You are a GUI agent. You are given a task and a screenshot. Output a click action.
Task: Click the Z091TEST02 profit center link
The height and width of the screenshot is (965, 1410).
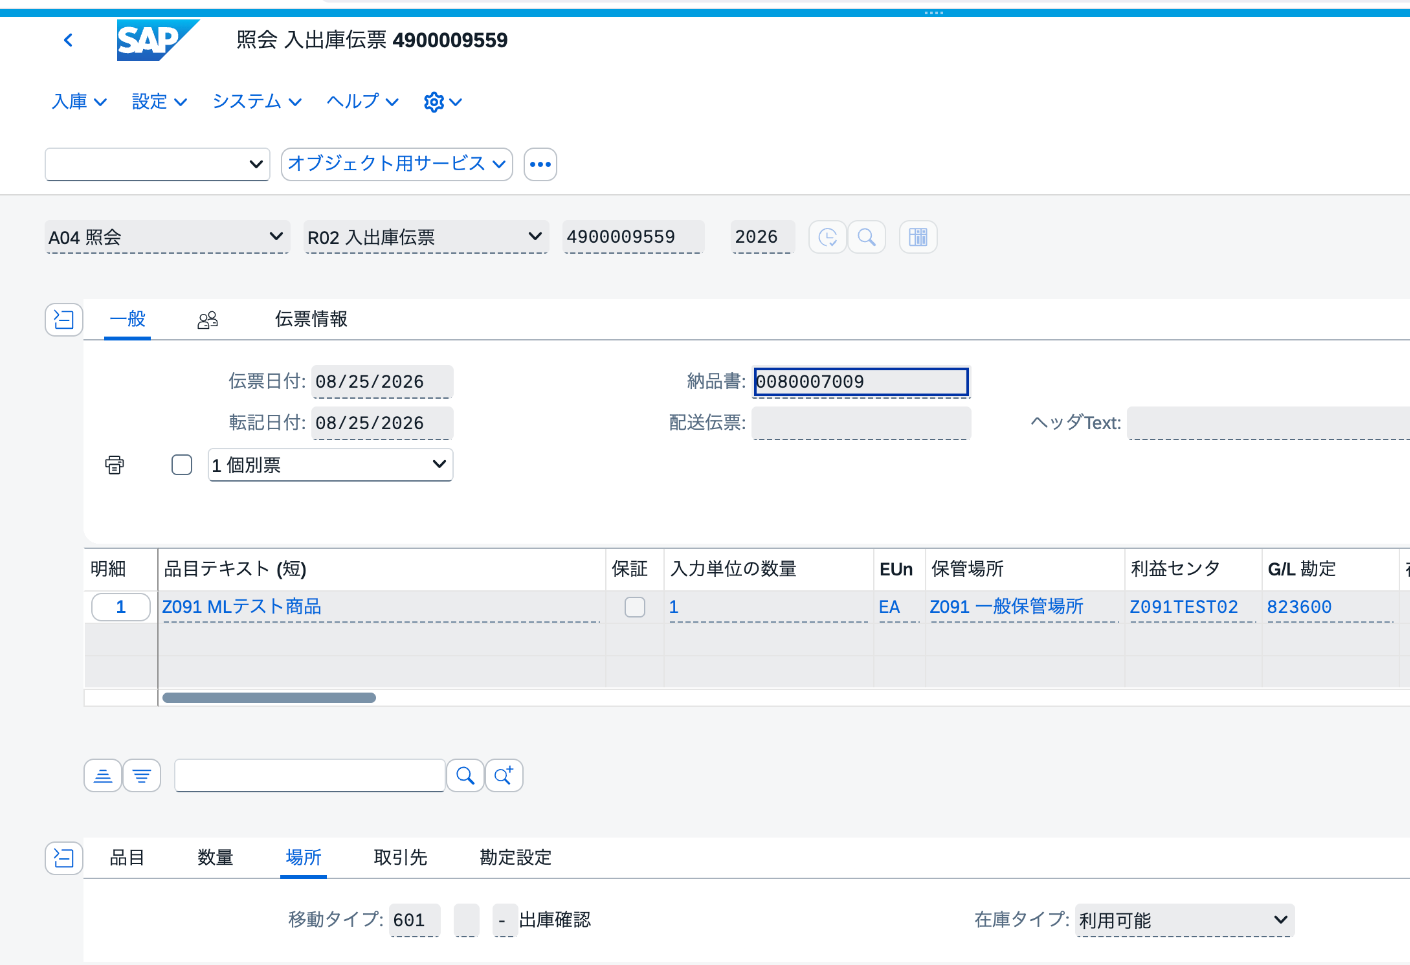pyautogui.click(x=1184, y=607)
